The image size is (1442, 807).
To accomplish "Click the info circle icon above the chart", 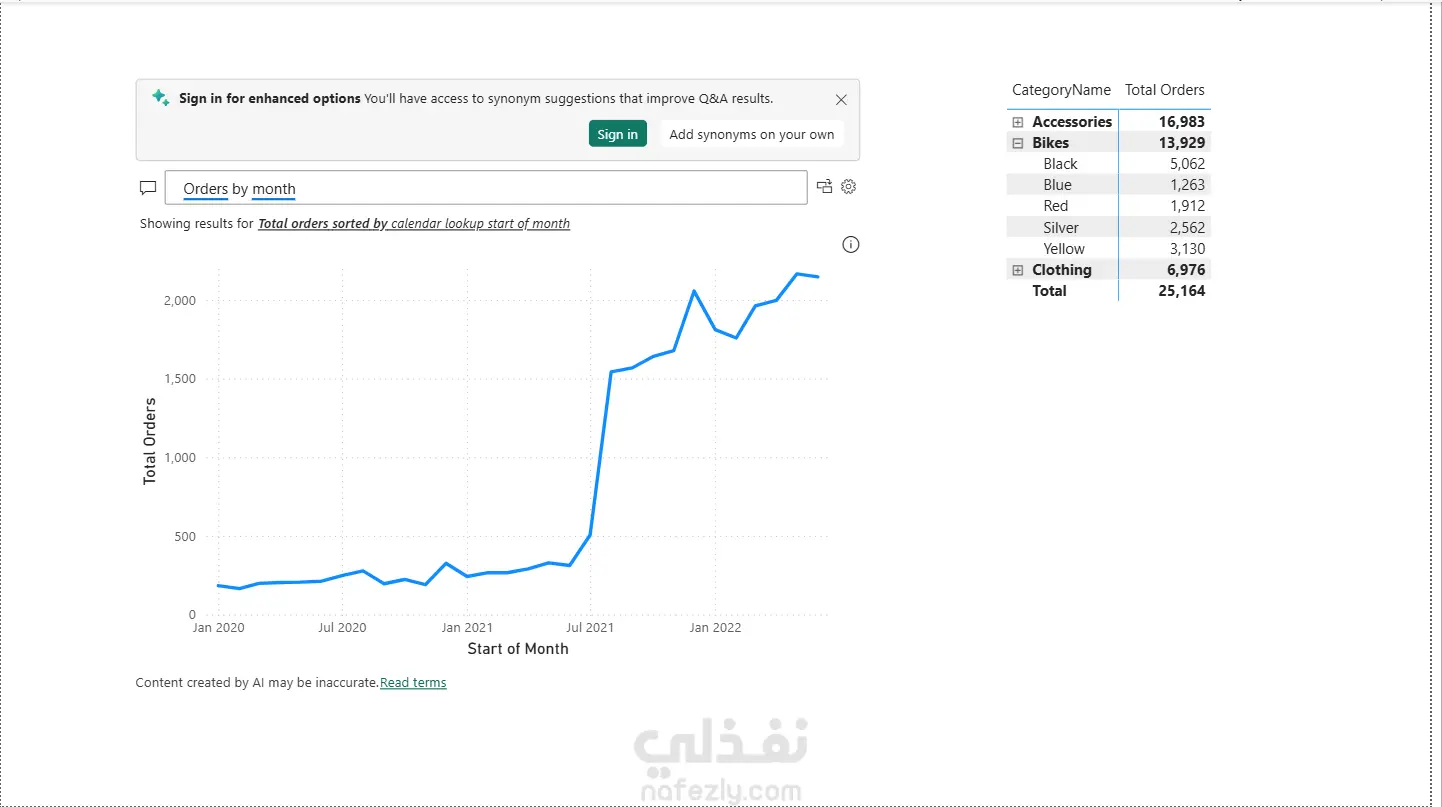I will [851, 245].
